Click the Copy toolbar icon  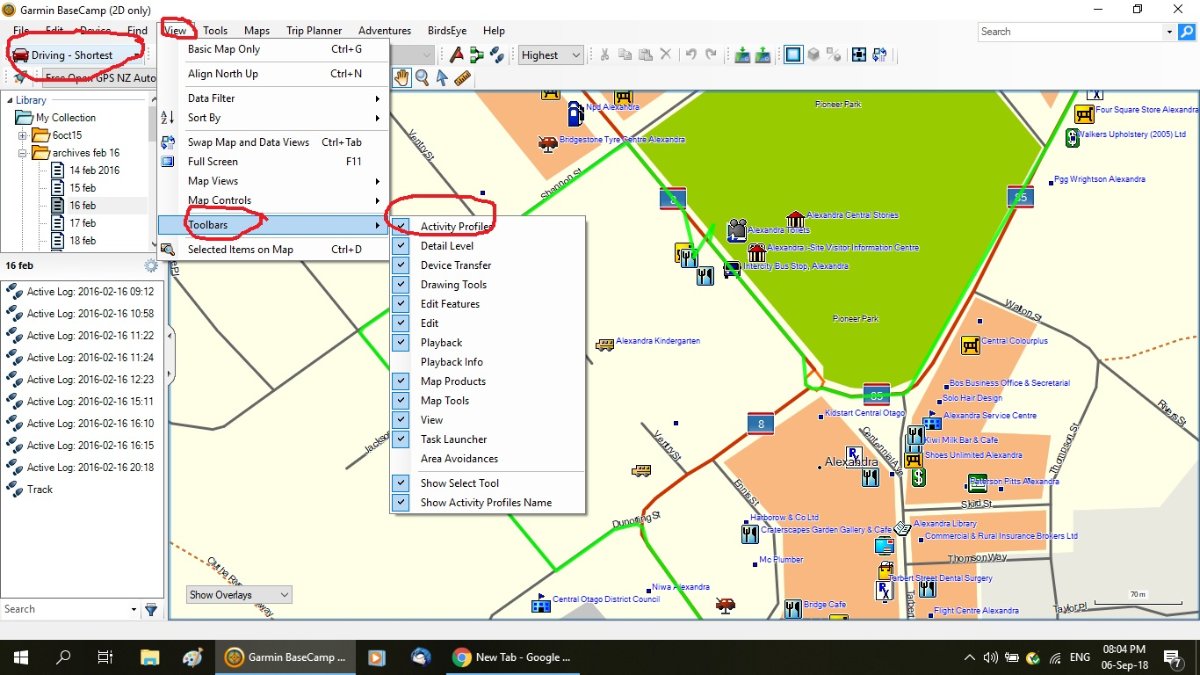coord(625,55)
